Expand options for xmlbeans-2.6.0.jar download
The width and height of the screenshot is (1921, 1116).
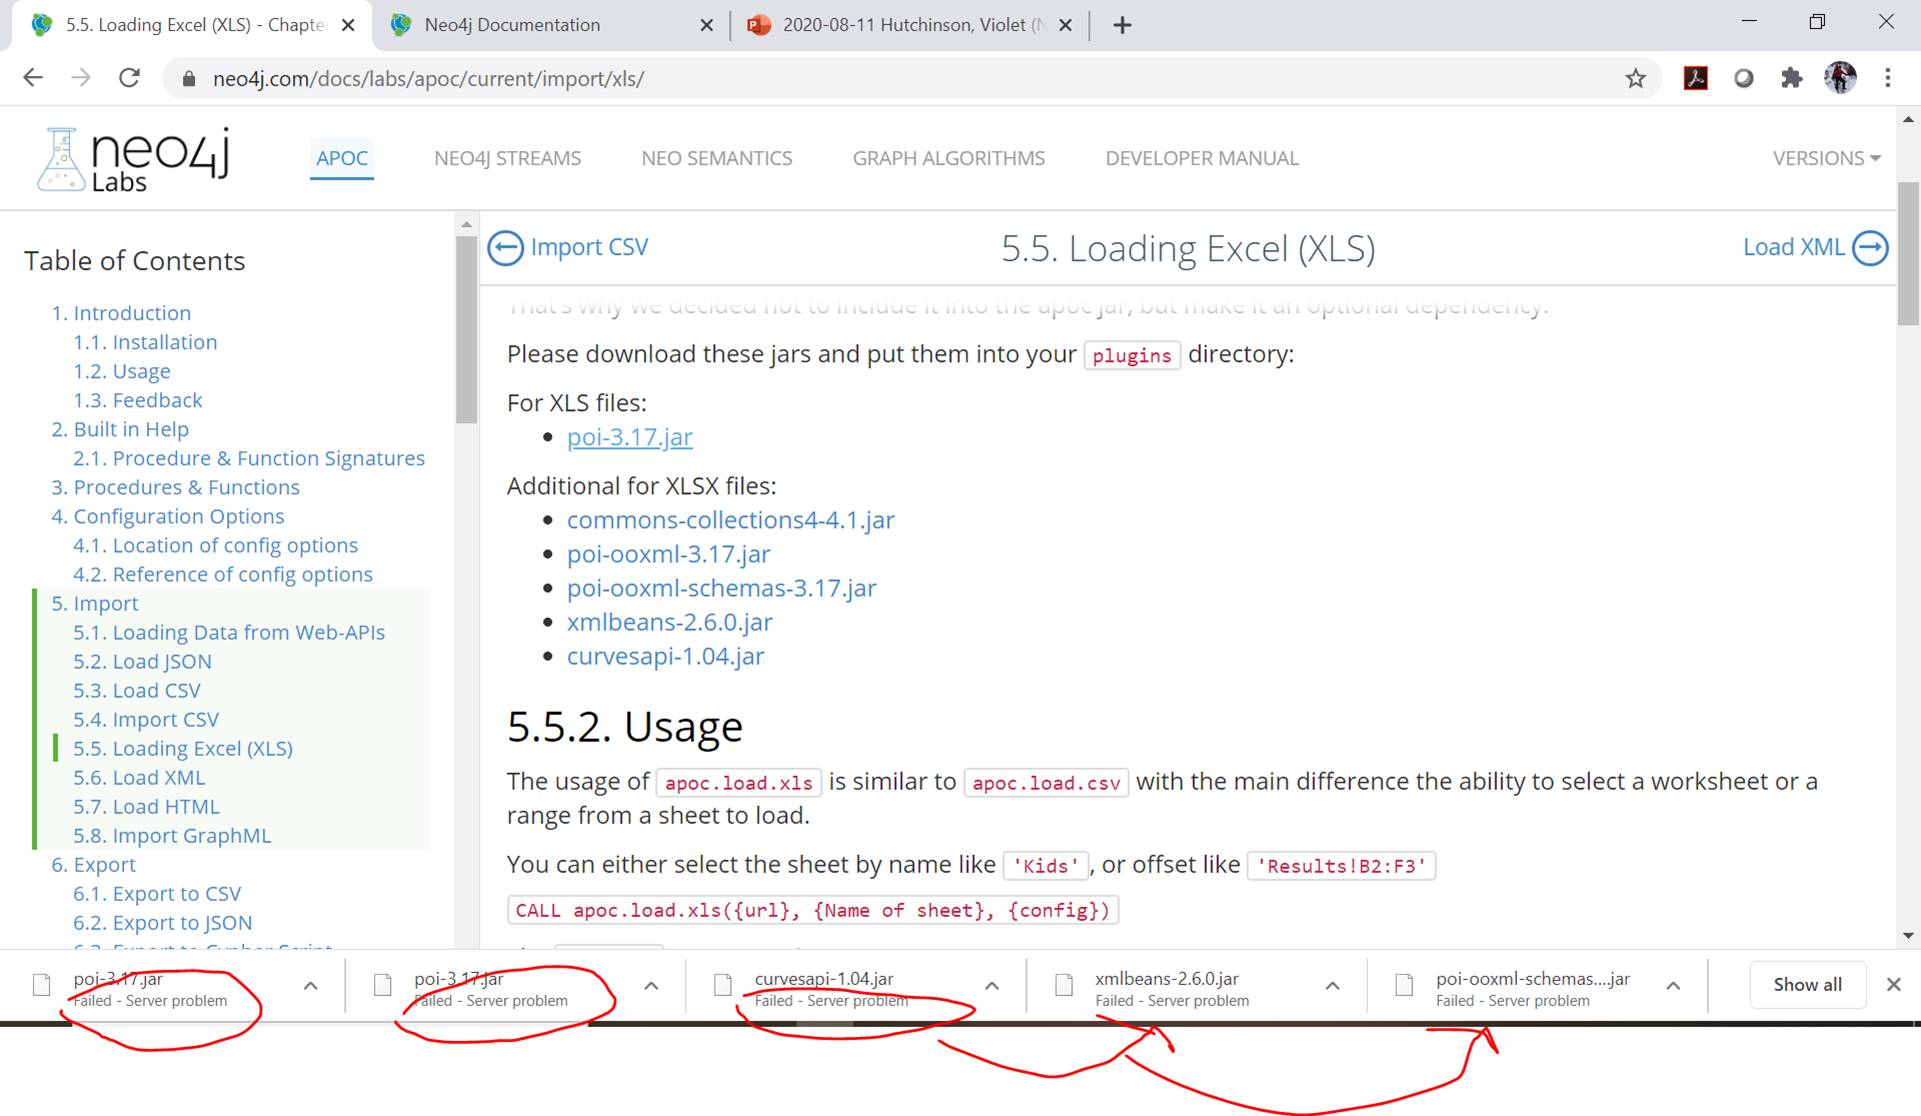pos(1332,985)
